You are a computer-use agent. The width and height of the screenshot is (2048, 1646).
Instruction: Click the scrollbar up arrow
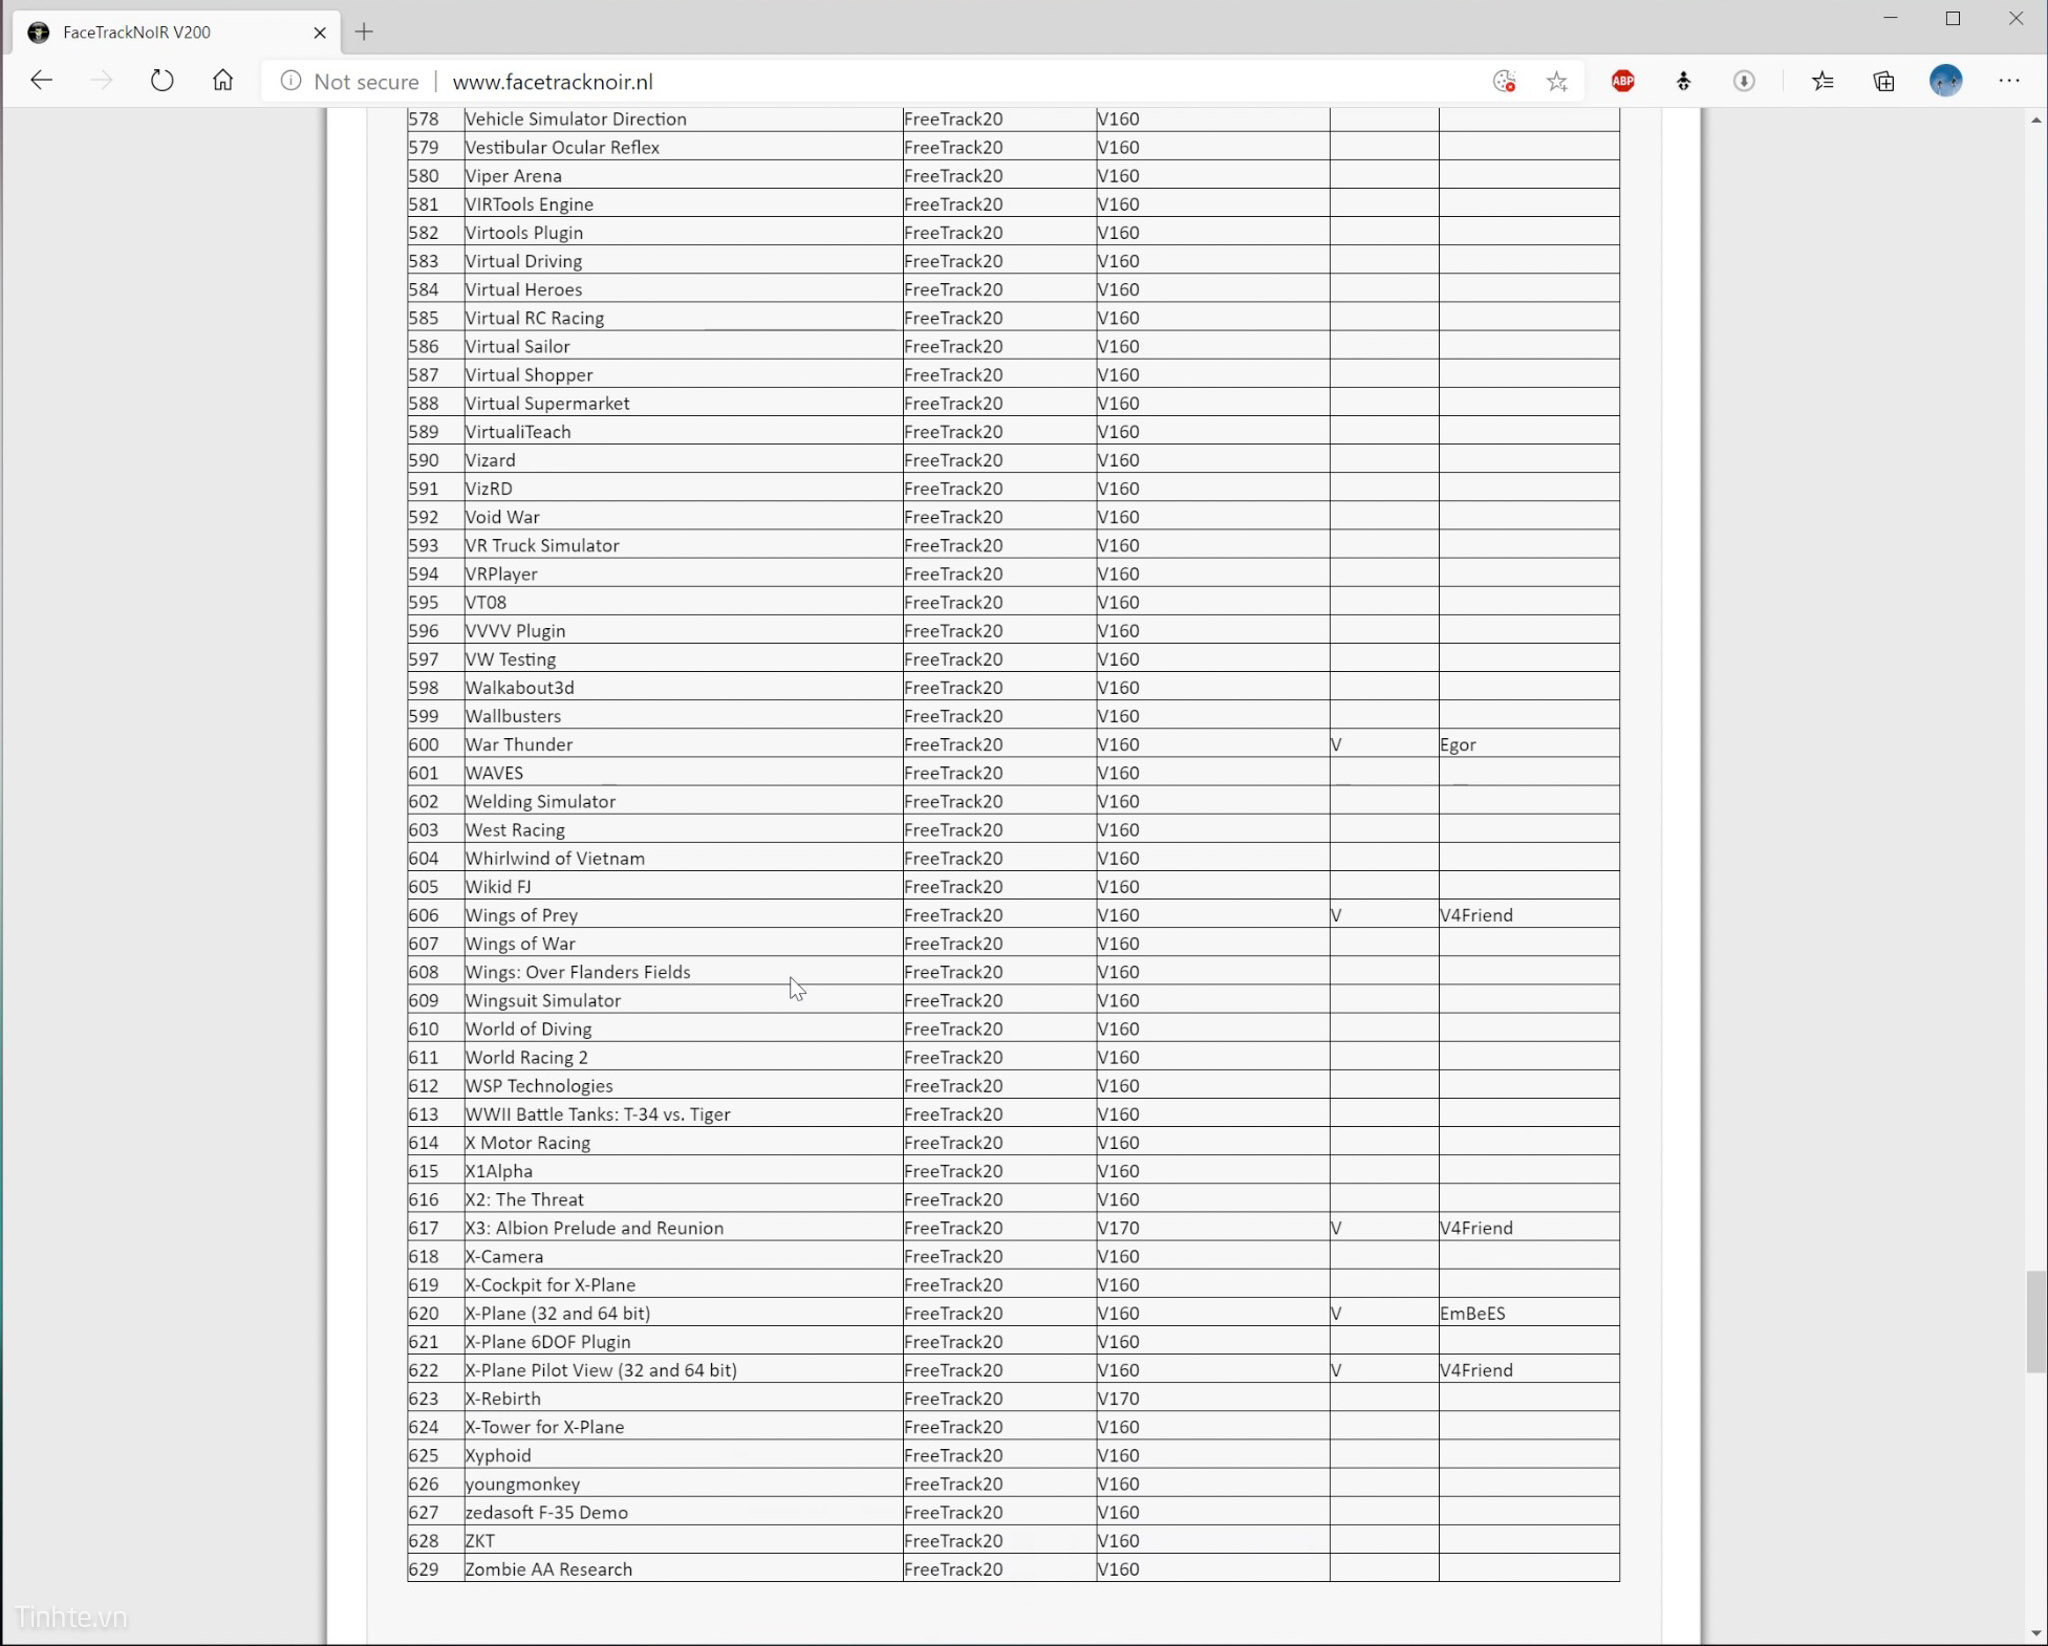pos(2036,120)
